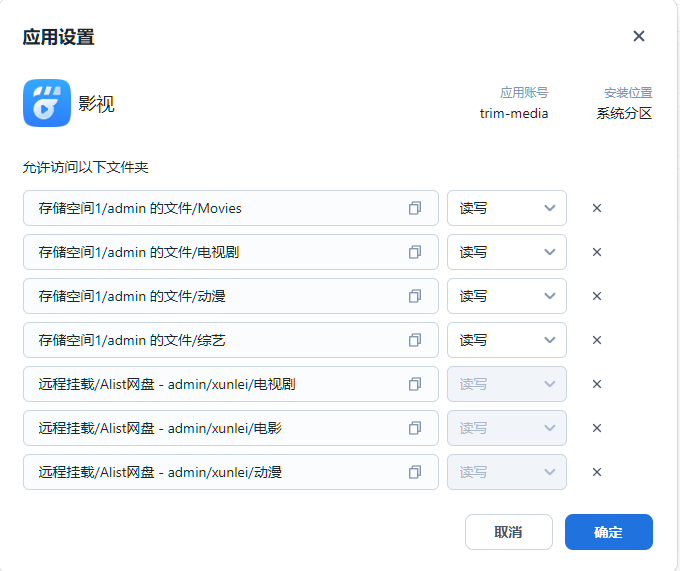Open the 读写 permission dropdown for 综艺

coord(507,340)
